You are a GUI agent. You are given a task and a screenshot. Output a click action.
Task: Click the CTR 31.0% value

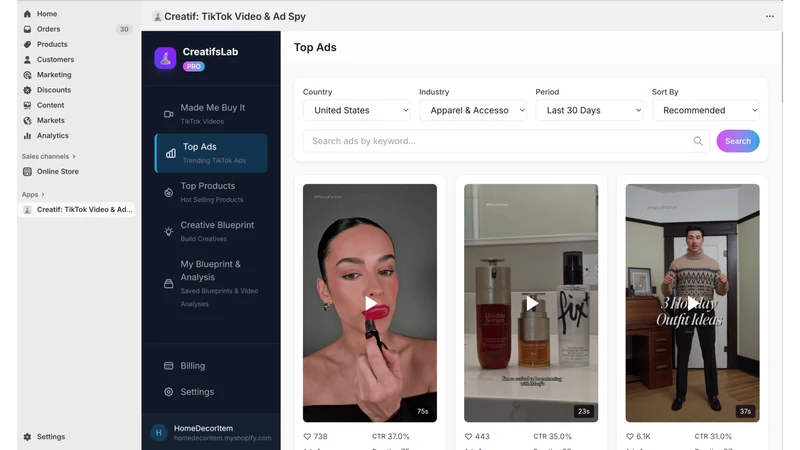[x=713, y=436]
